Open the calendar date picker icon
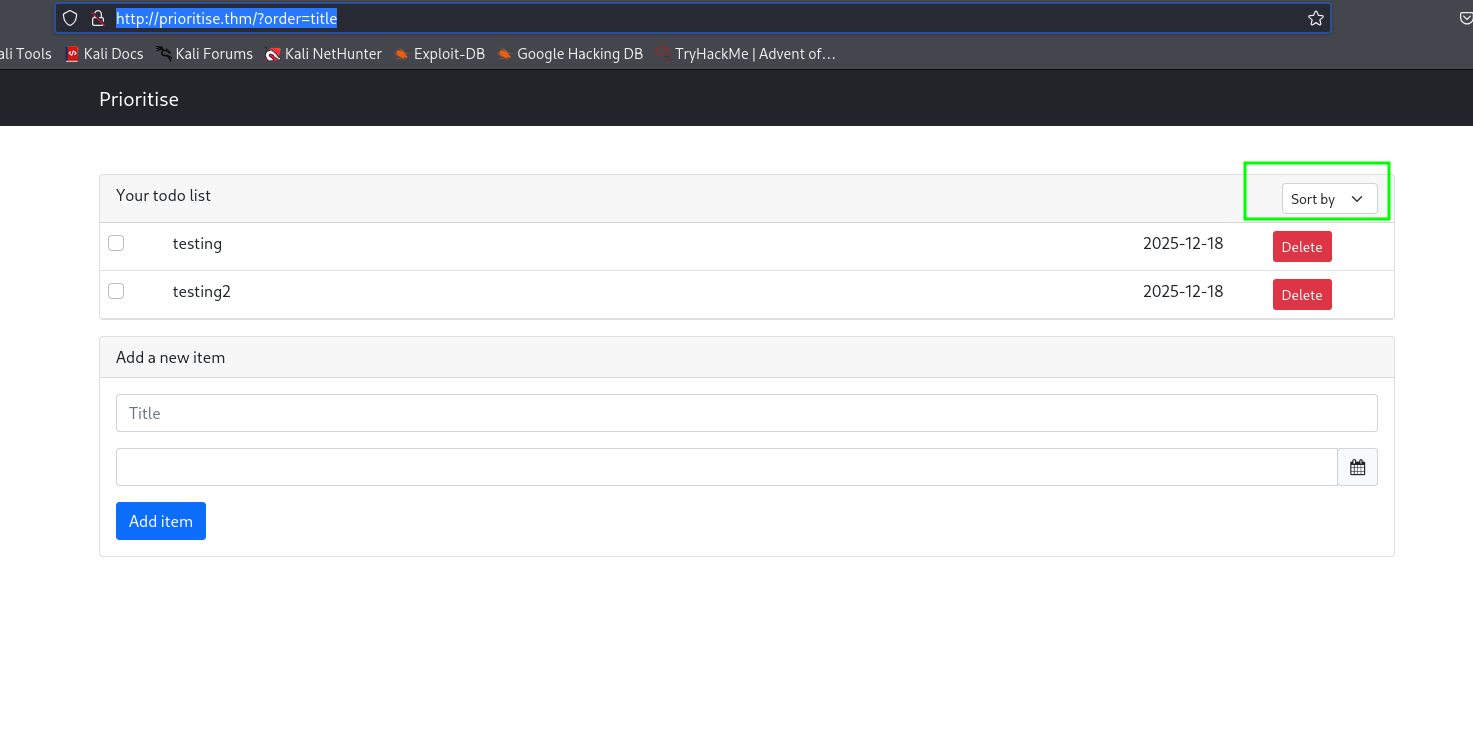The width and height of the screenshot is (1473, 741). tap(1357, 467)
